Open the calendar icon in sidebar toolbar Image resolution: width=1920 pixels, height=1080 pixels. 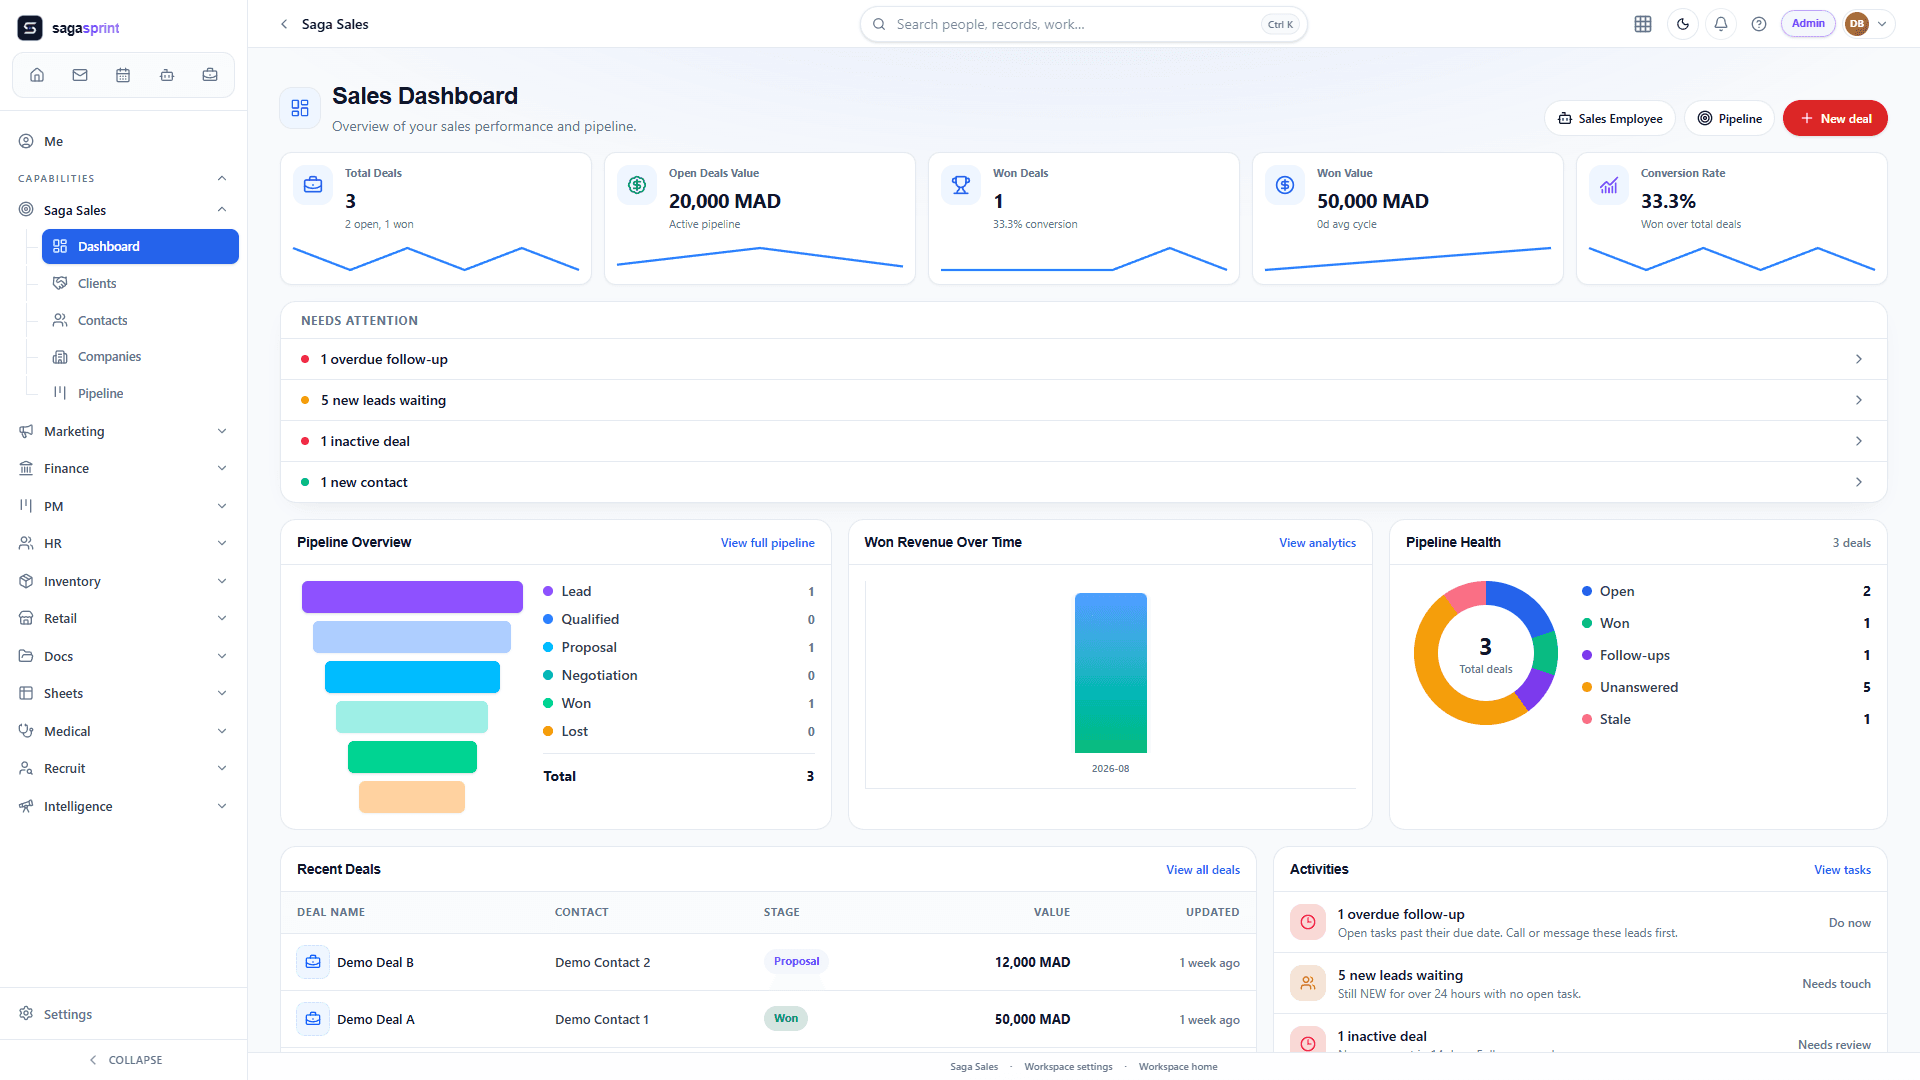click(123, 75)
